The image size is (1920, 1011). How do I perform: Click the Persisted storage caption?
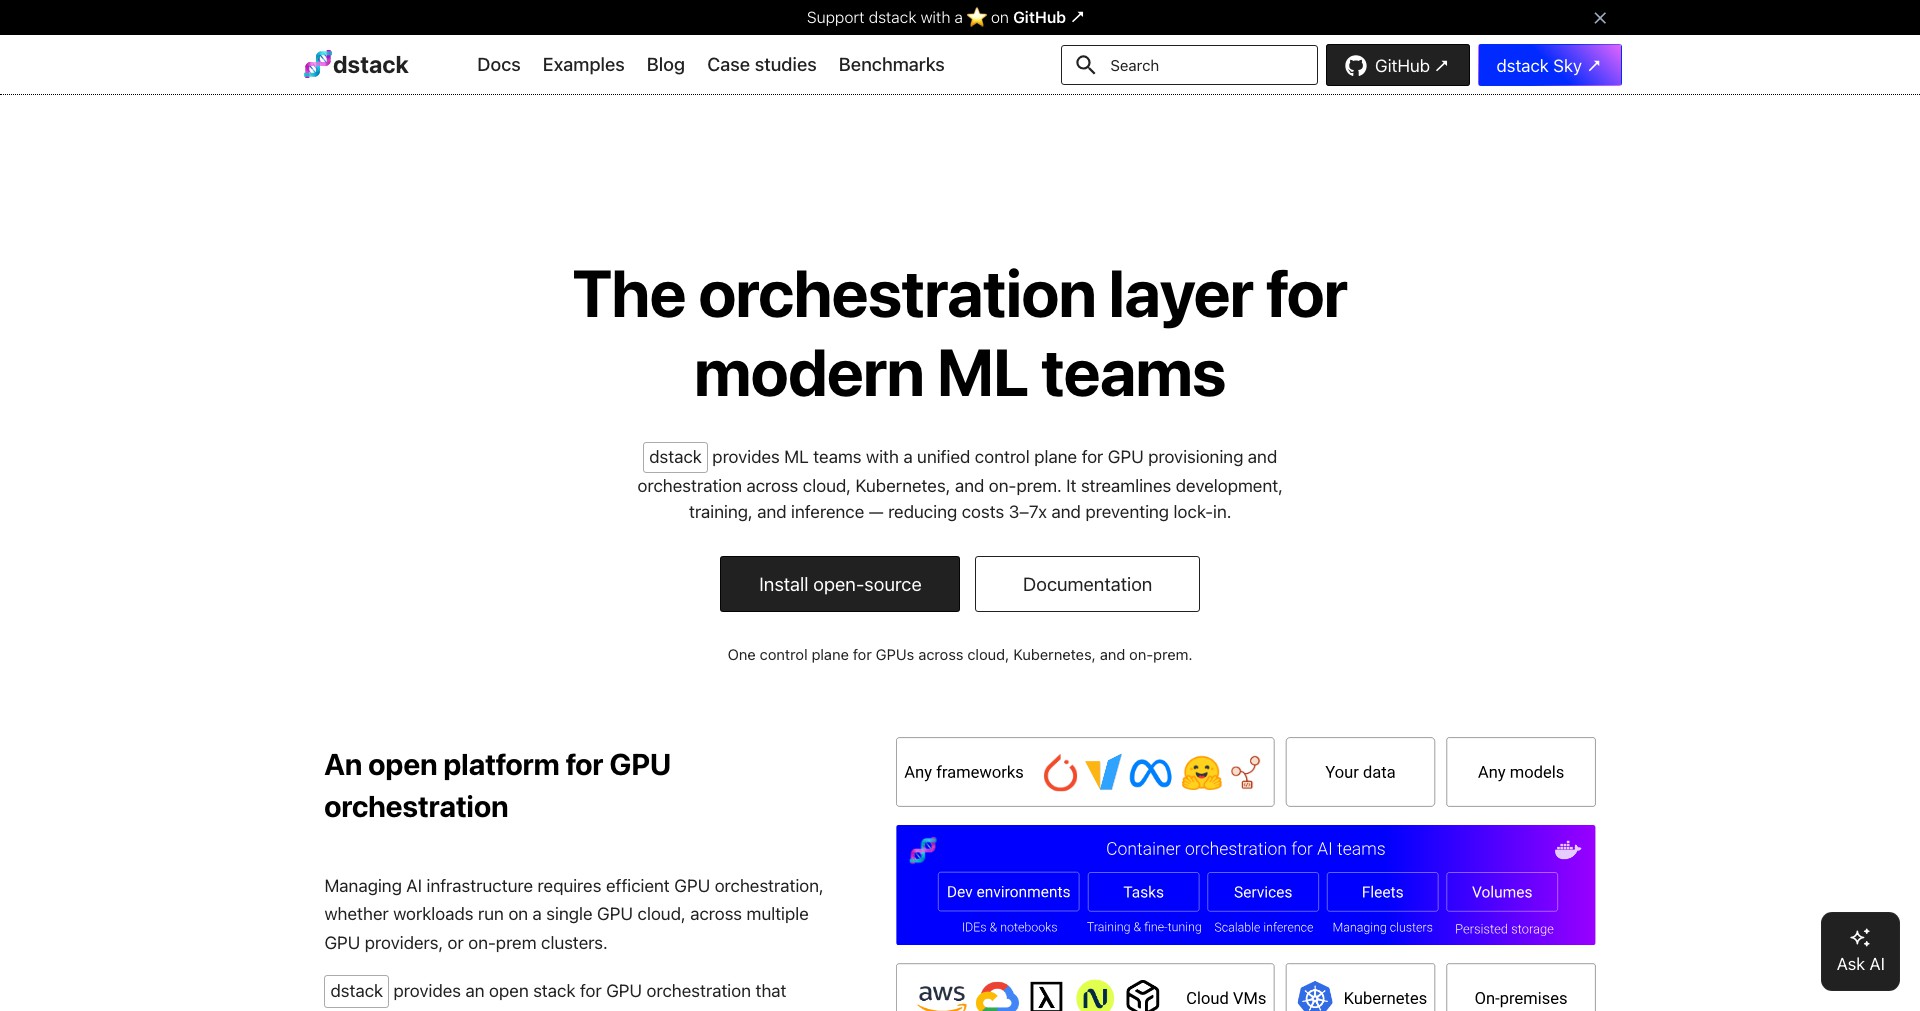click(1504, 929)
